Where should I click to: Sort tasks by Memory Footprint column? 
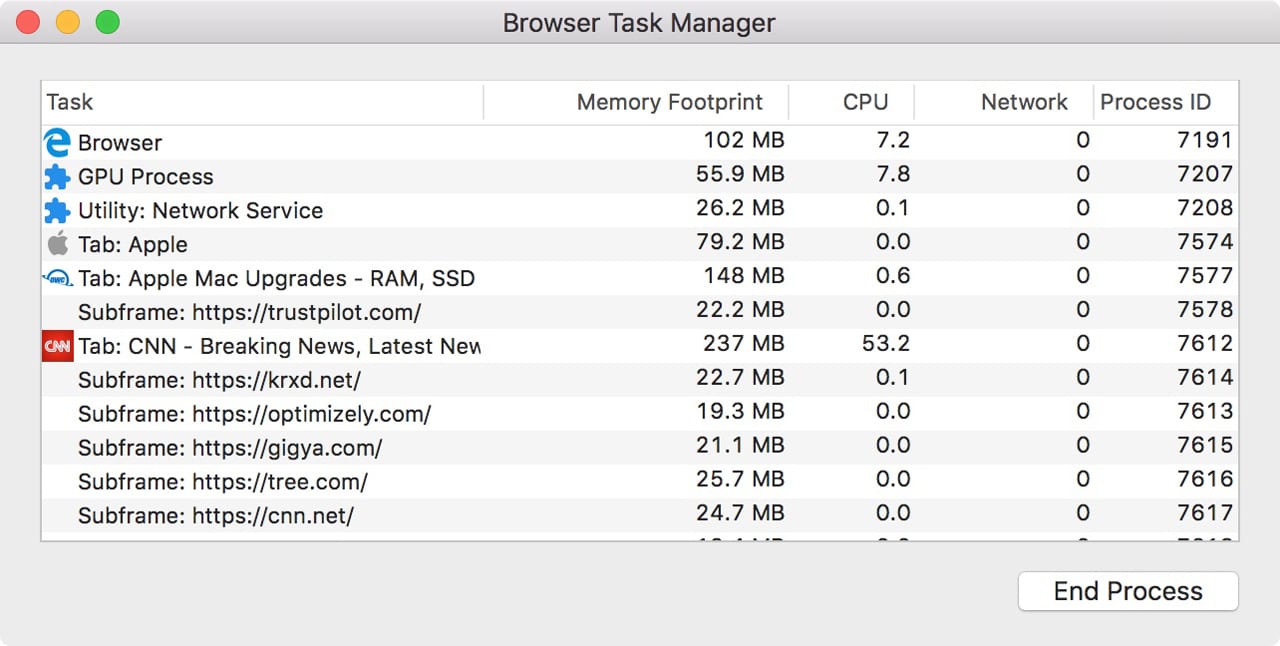pos(669,102)
